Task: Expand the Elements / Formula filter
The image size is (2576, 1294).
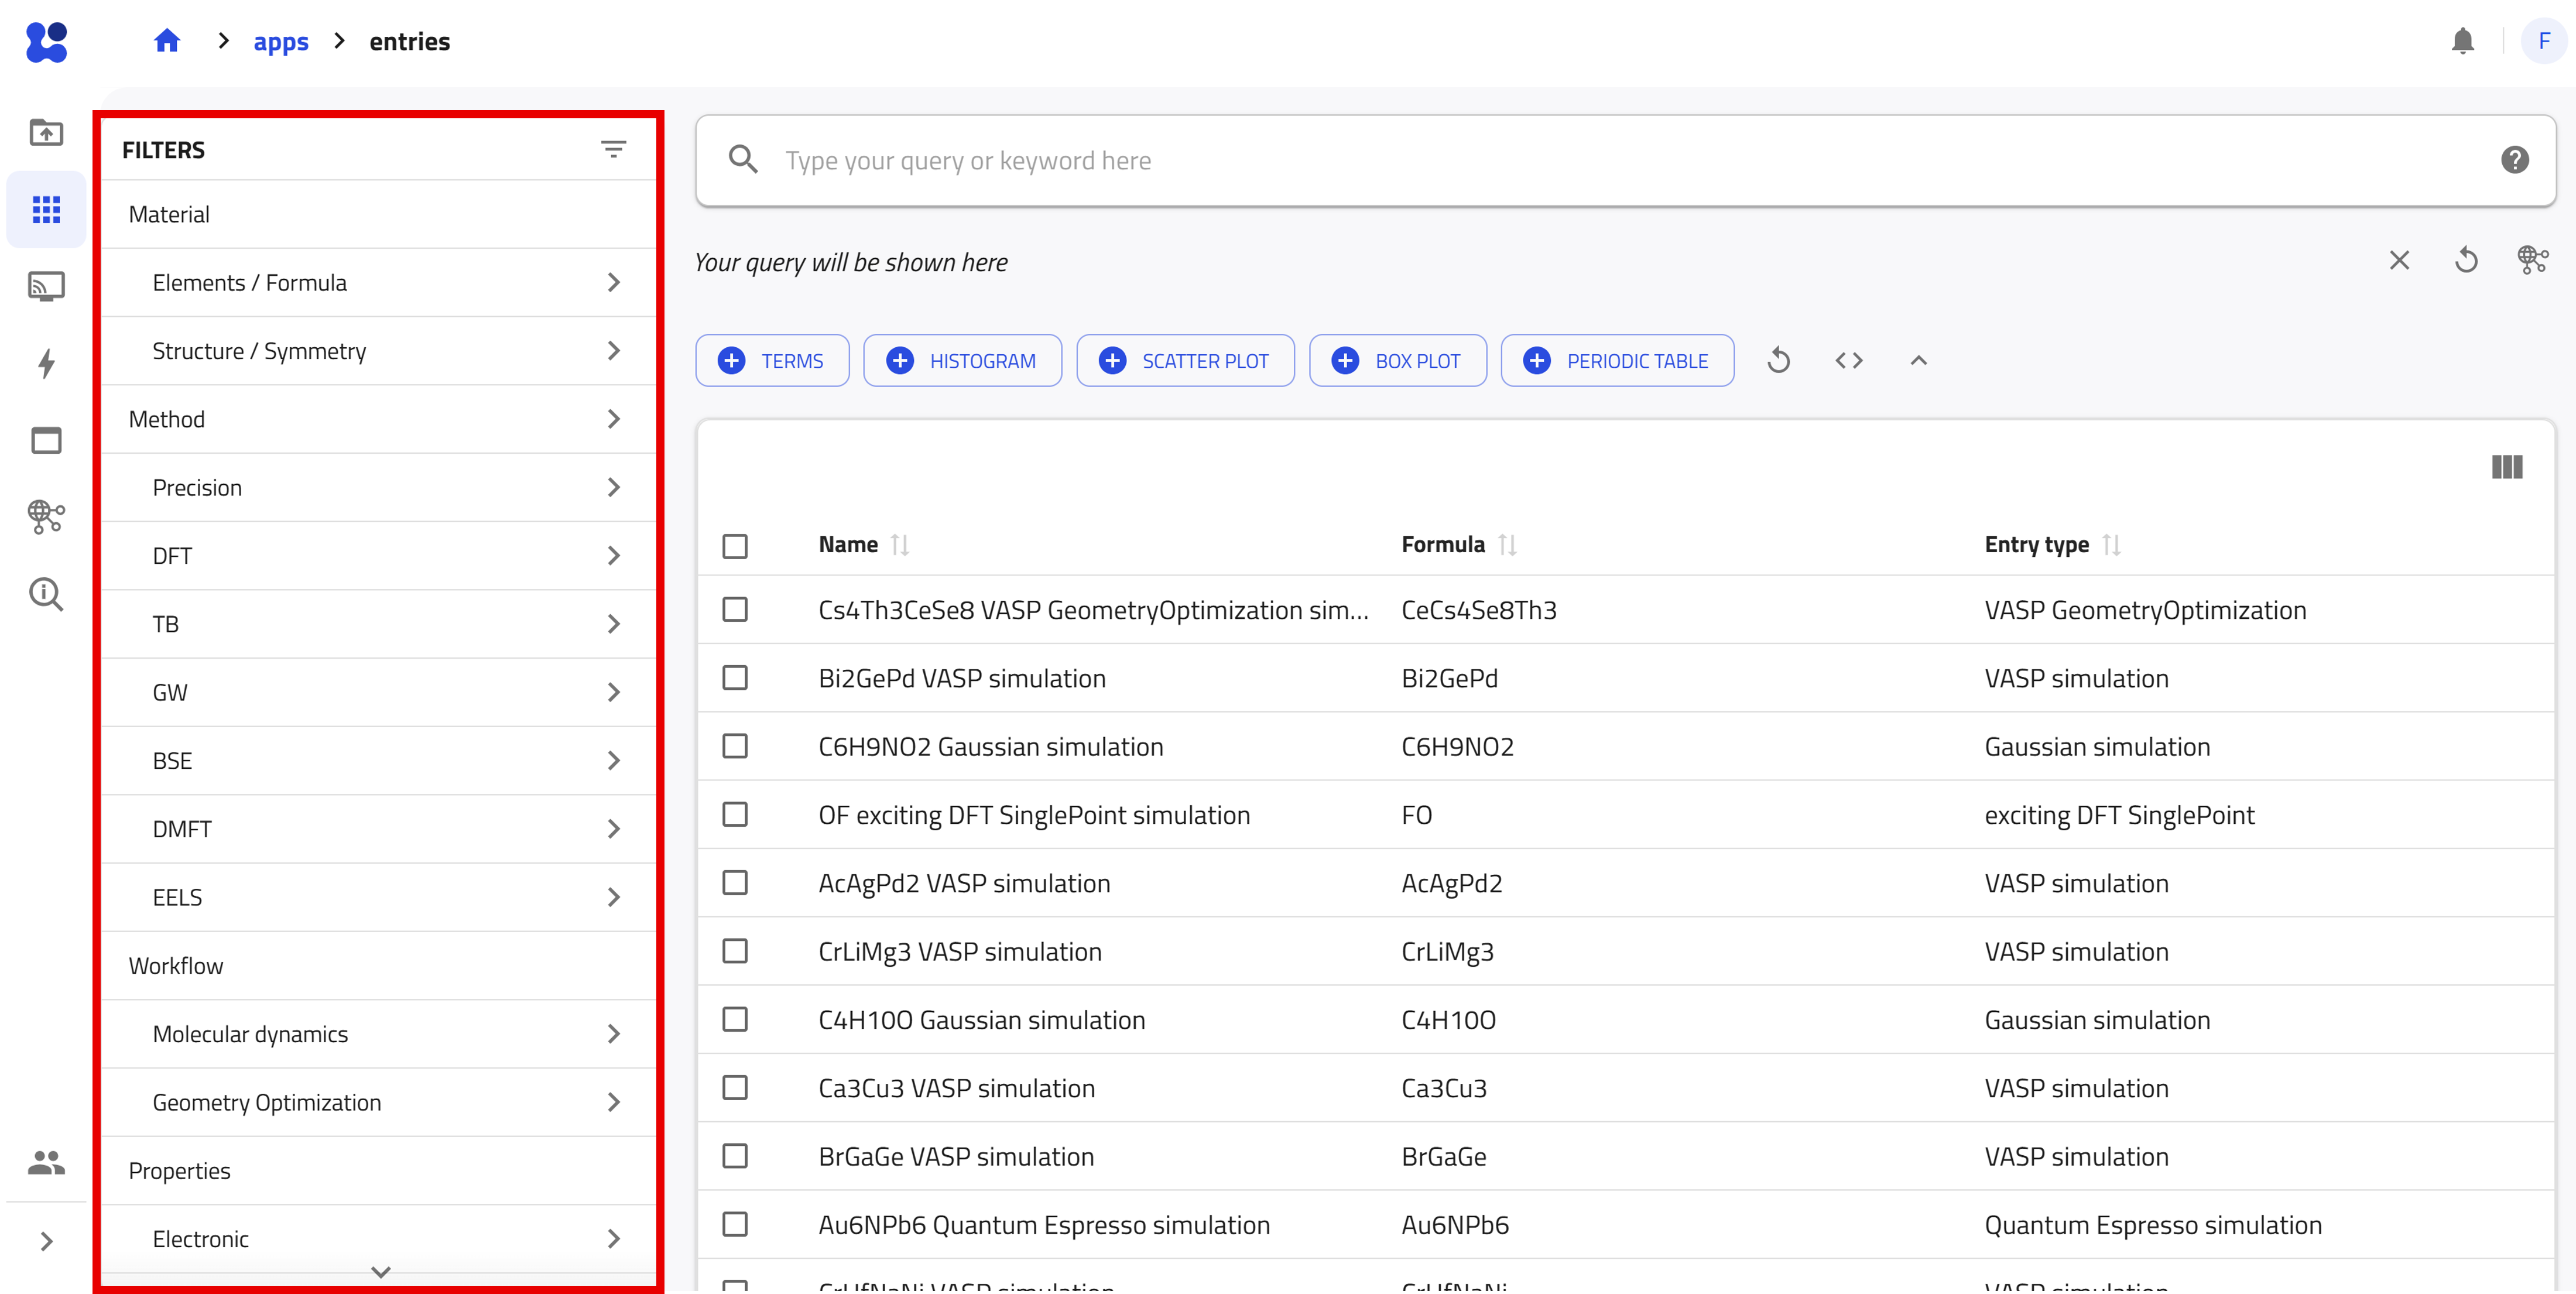Action: 379,283
